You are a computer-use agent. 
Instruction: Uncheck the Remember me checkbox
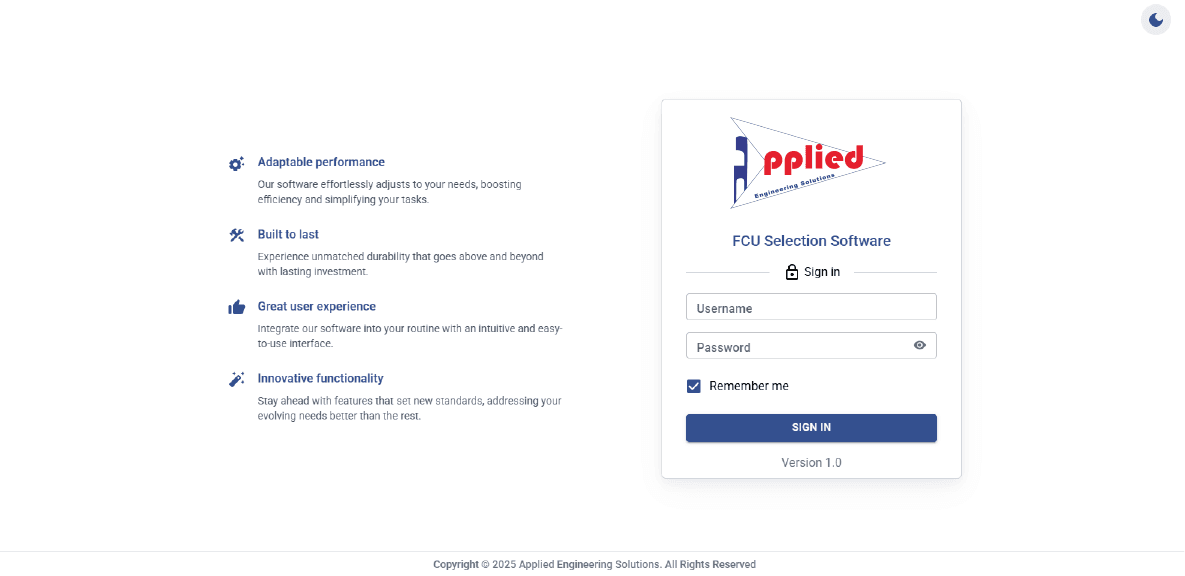[694, 386]
